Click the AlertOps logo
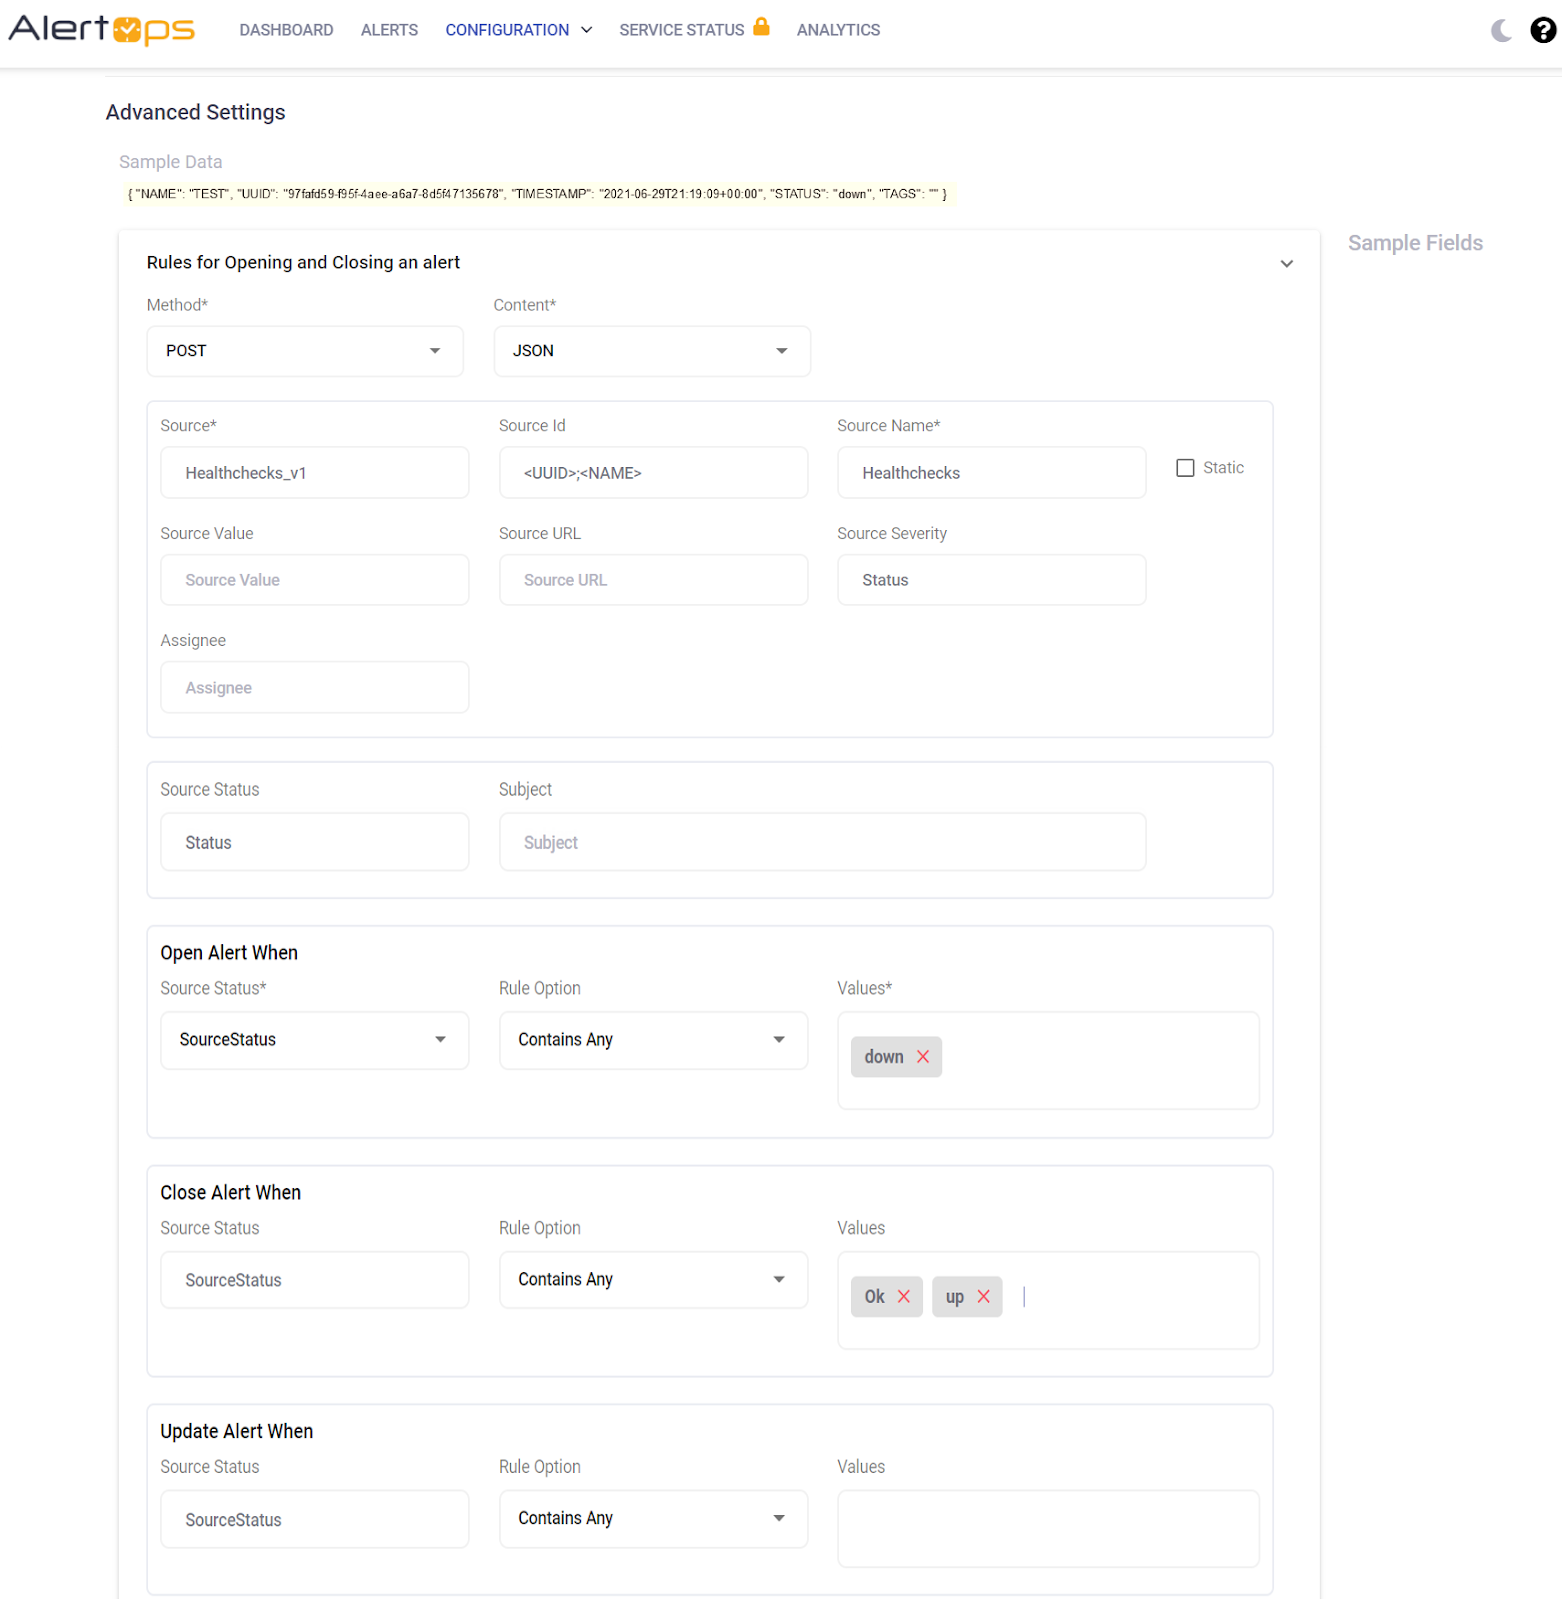The image size is (1562, 1600). [x=102, y=30]
